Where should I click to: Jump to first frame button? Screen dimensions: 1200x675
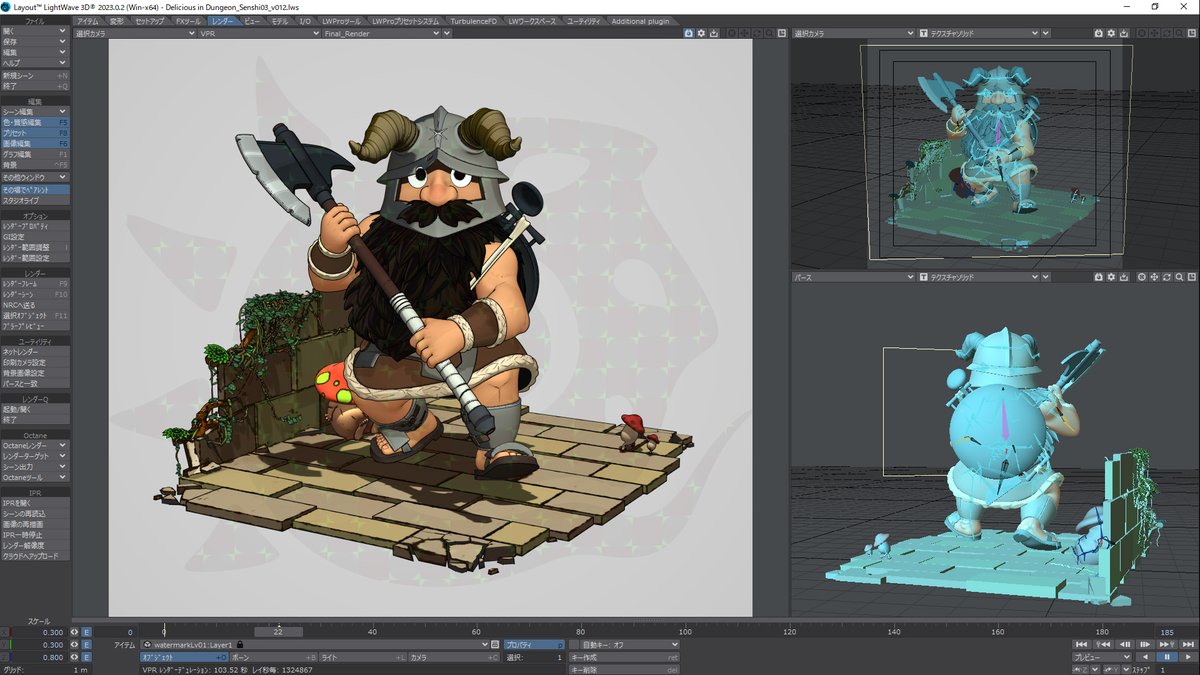coord(1083,645)
